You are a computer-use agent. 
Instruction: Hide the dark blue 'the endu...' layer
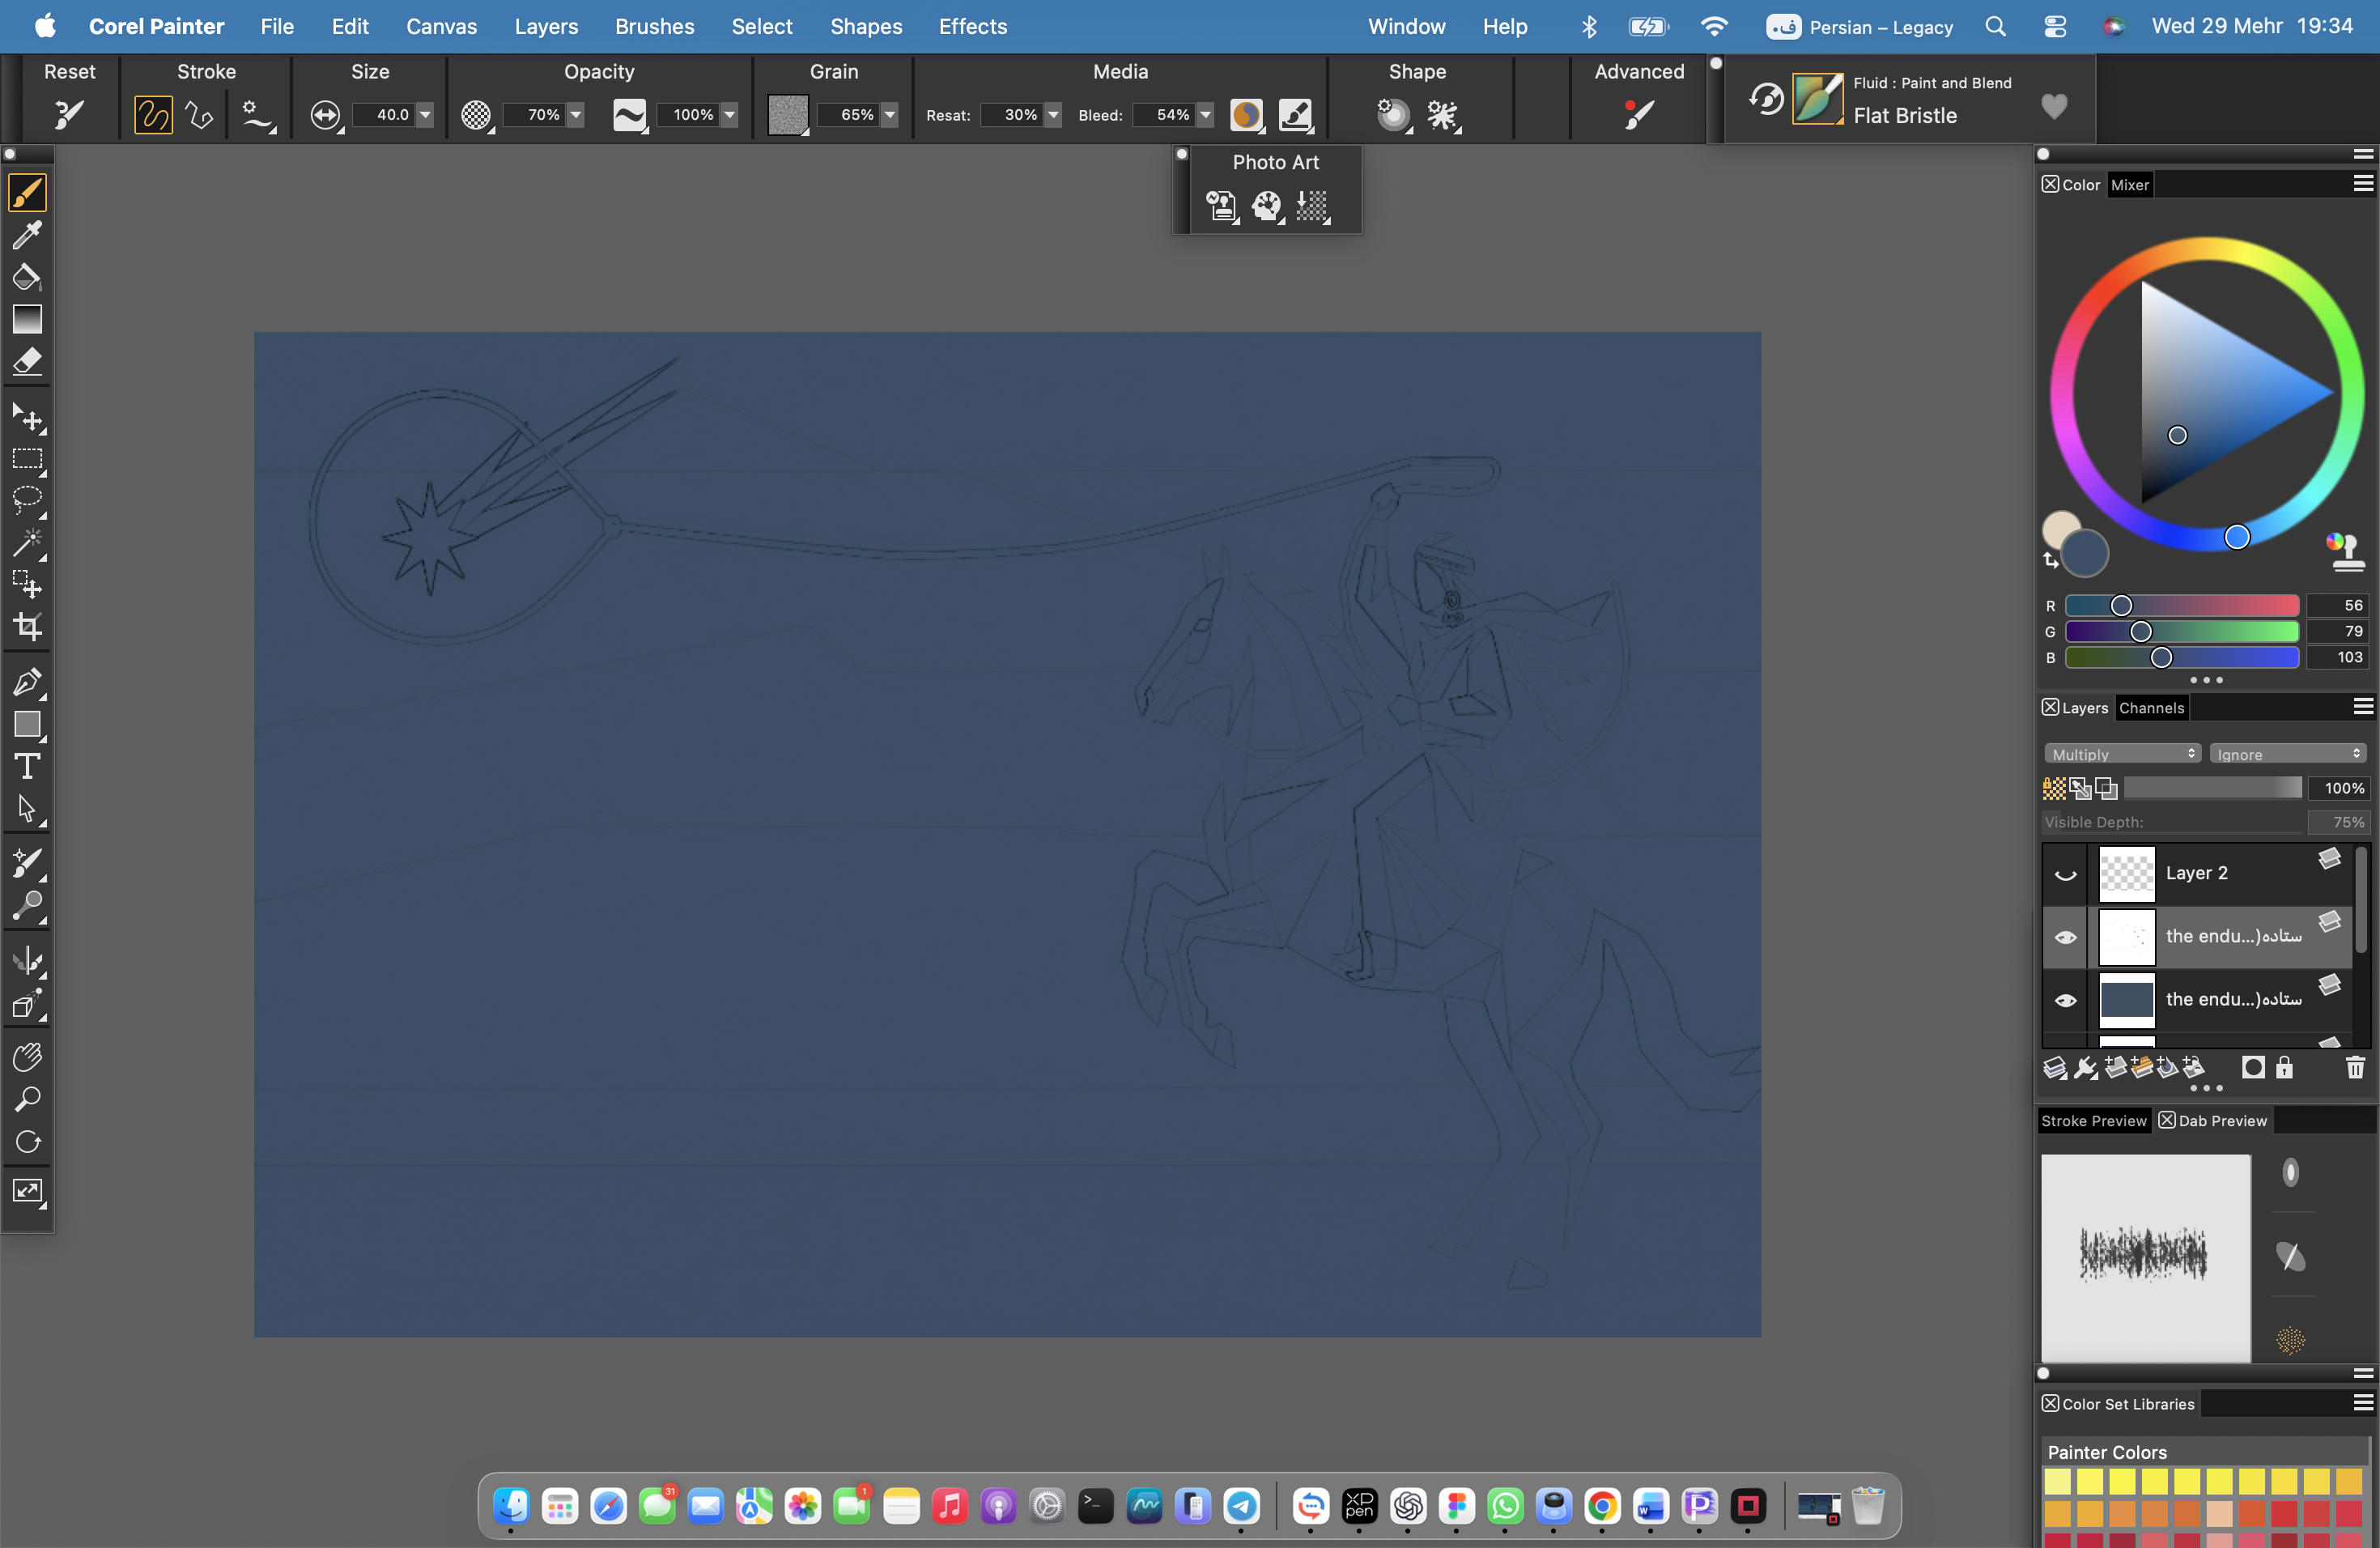(x=2065, y=1001)
